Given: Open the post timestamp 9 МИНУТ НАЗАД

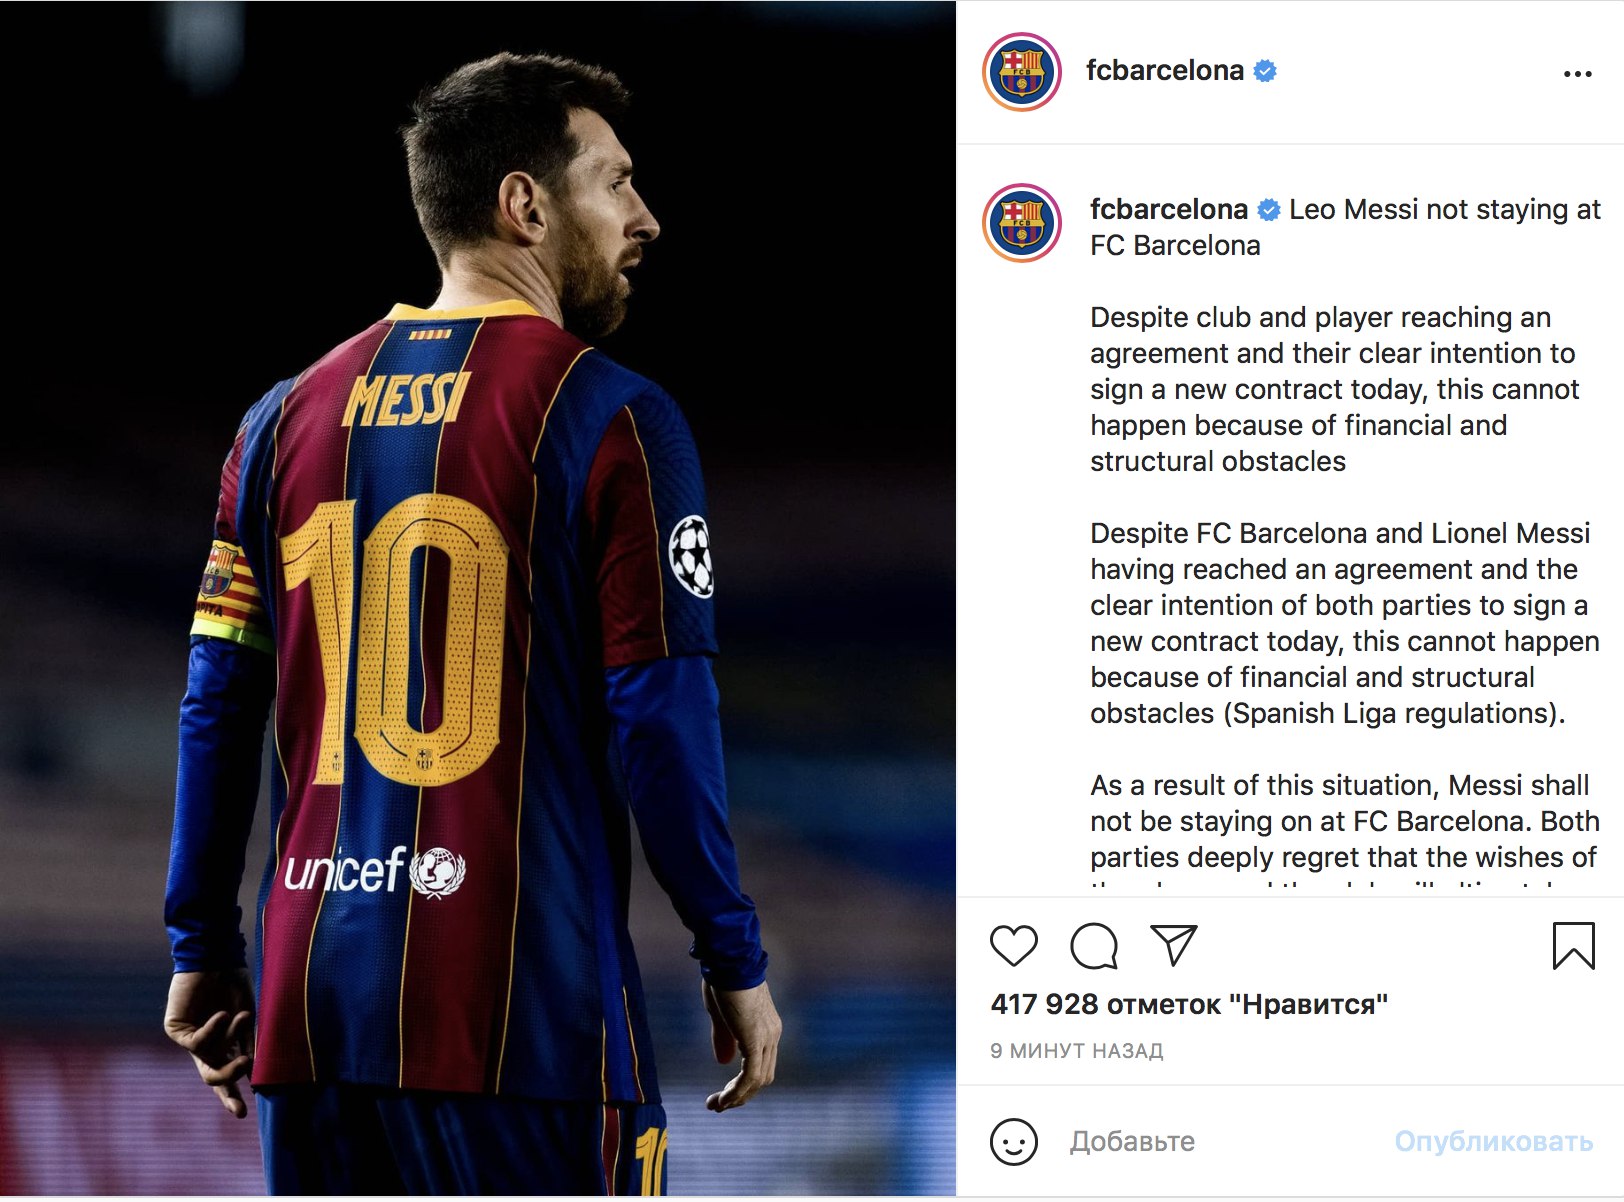Looking at the screenshot, I should (1077, 1051).
